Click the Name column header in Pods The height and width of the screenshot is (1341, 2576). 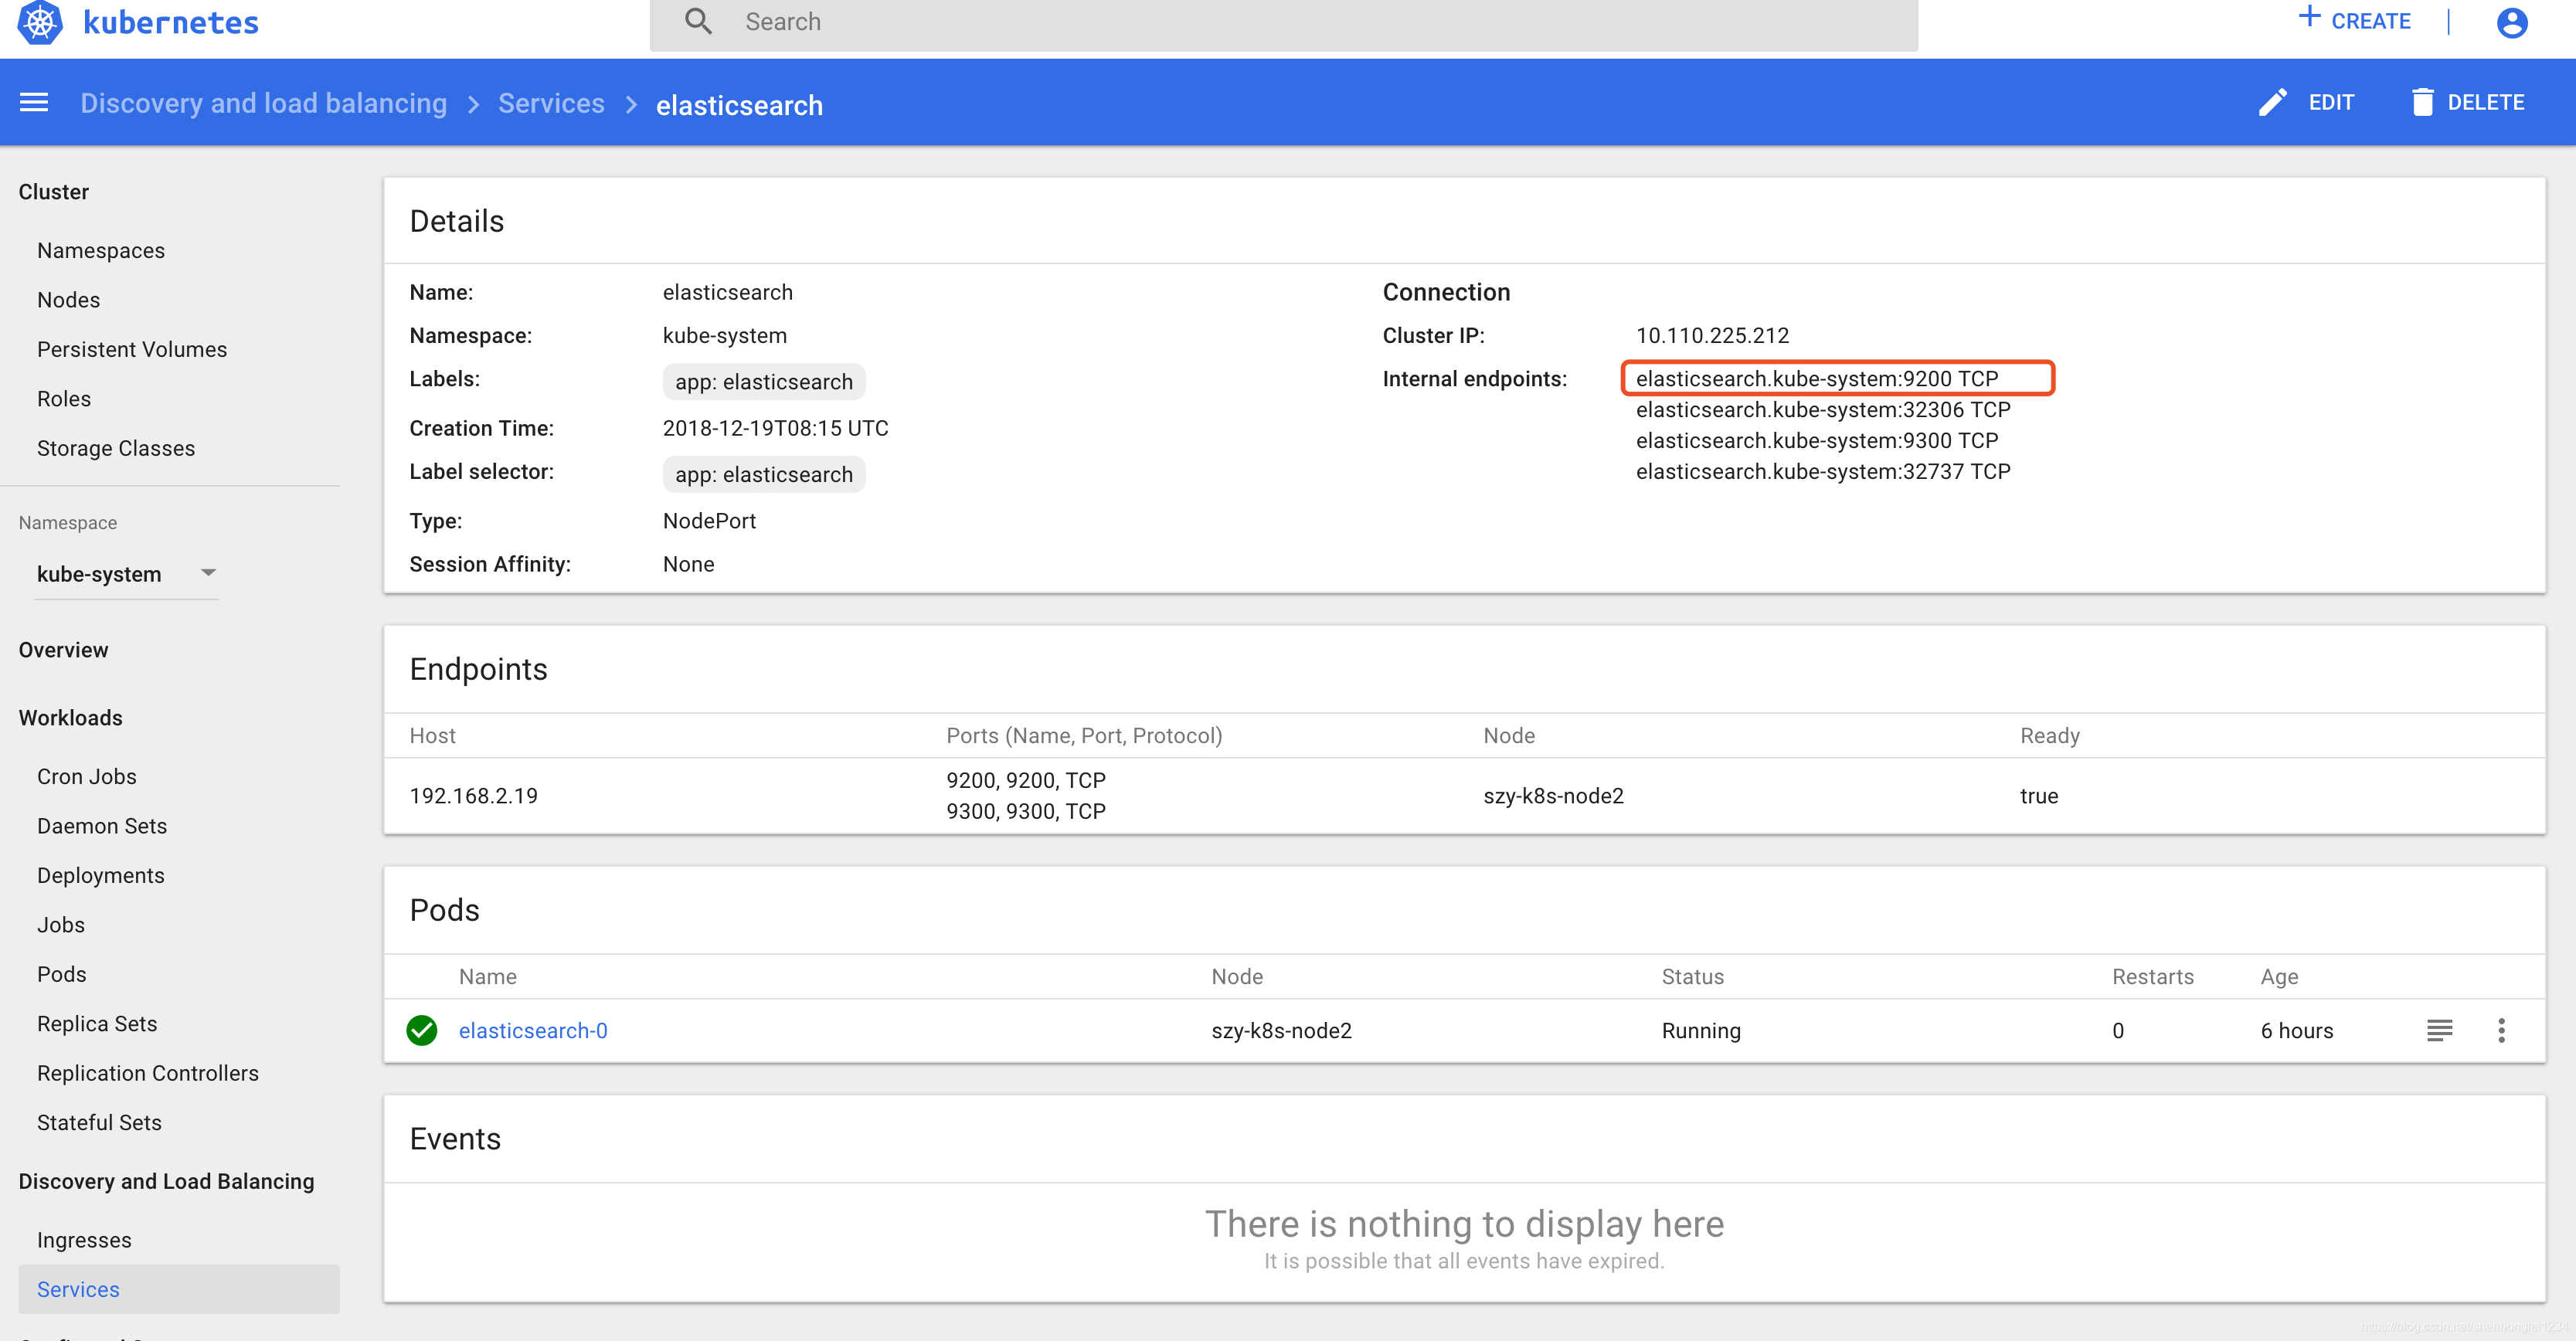tap(488, 977)
